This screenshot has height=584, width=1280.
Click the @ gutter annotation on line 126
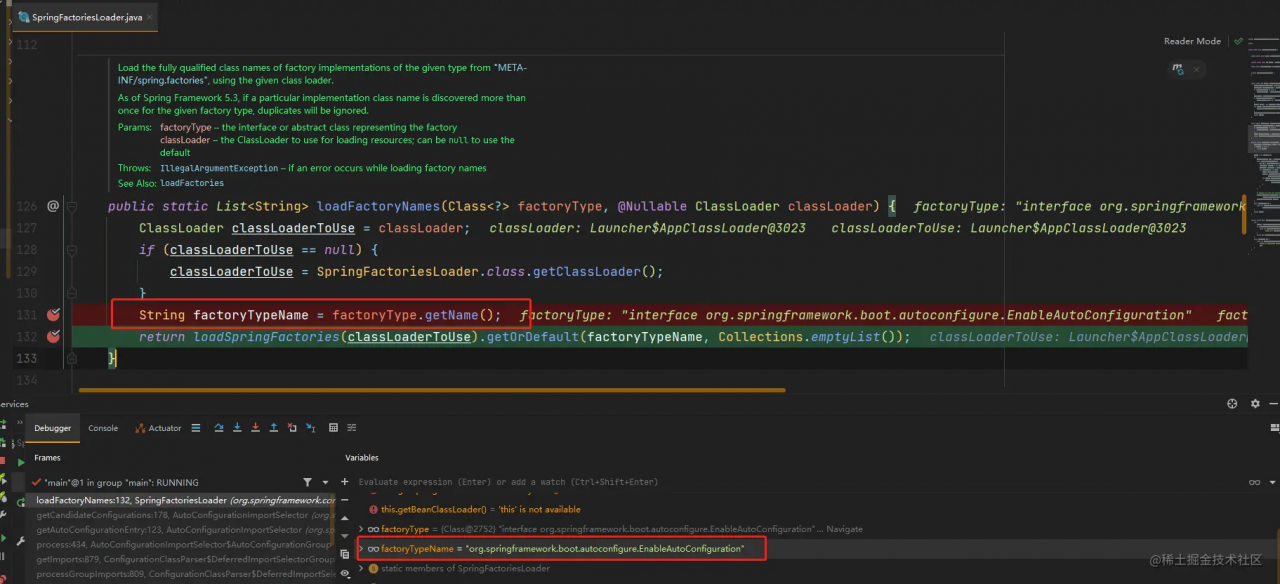pyautogui.click(x=53, y=206)
